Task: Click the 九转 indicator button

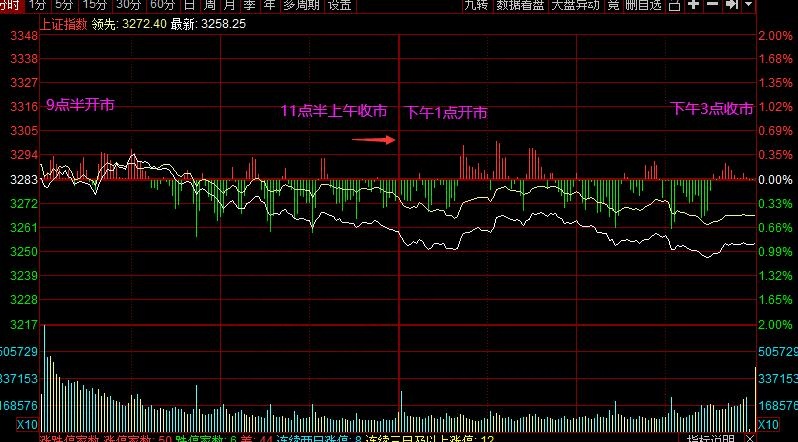Action: [x=477, y=5]
